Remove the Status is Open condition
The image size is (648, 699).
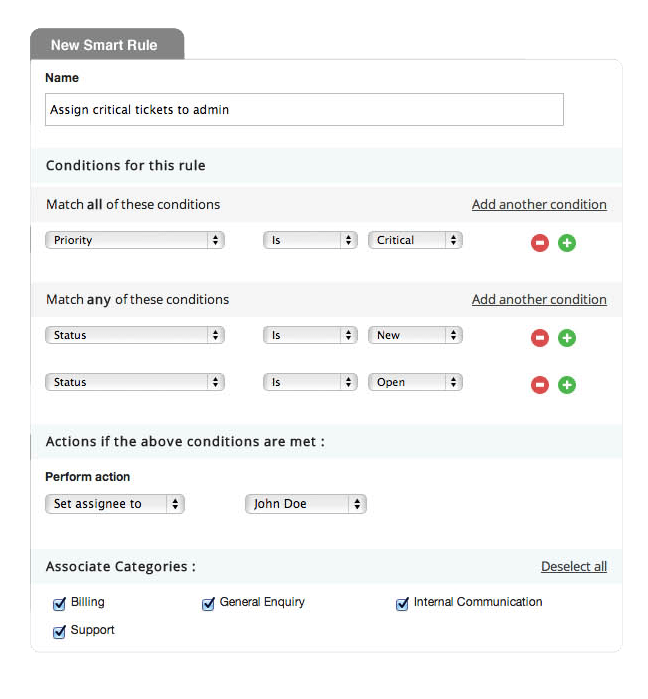click(x=539, y=385)
